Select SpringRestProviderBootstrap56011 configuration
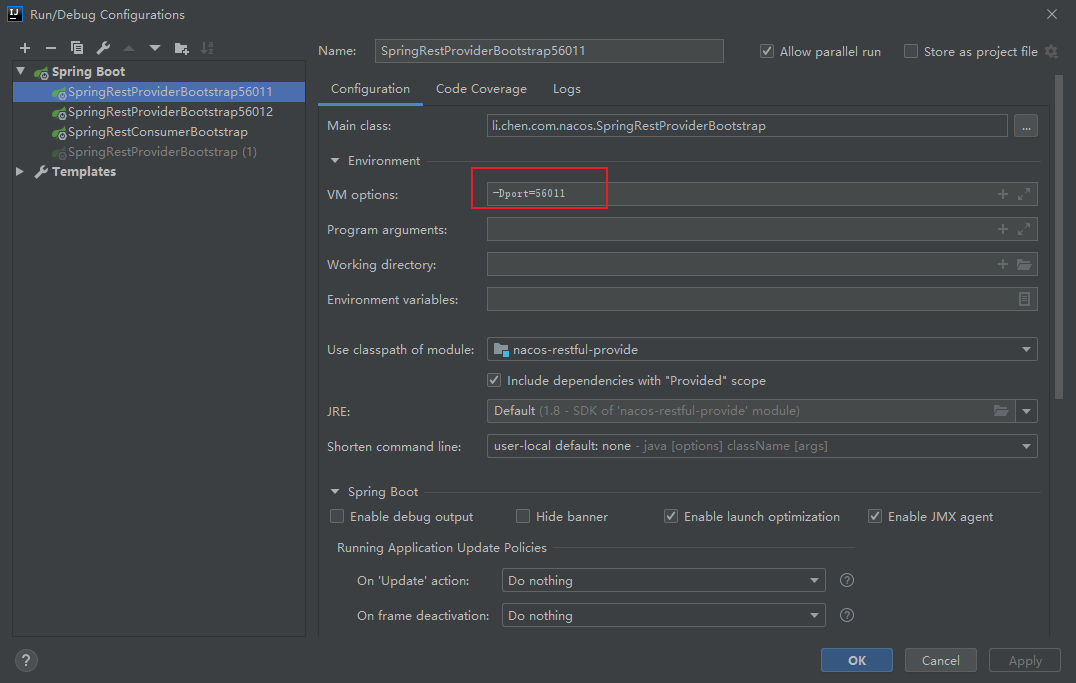This screenshot has width=1076, height=683. point(159,92)
